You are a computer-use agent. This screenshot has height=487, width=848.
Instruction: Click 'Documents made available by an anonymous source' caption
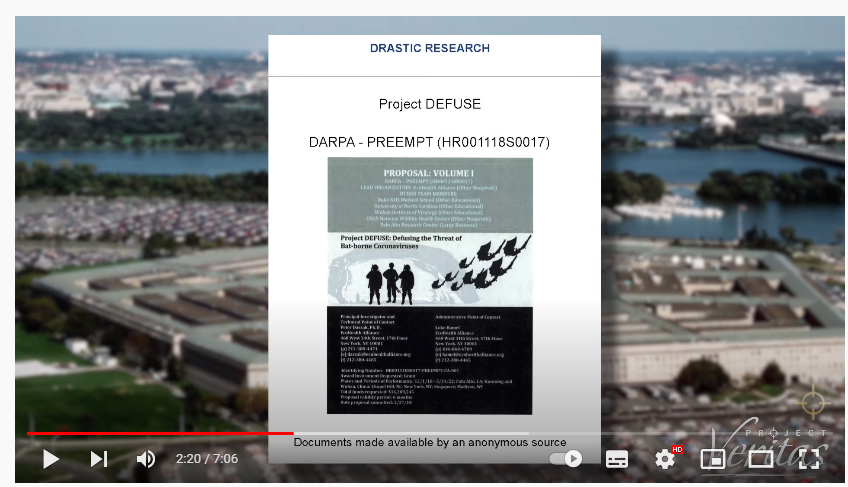(x=430, y=442)
